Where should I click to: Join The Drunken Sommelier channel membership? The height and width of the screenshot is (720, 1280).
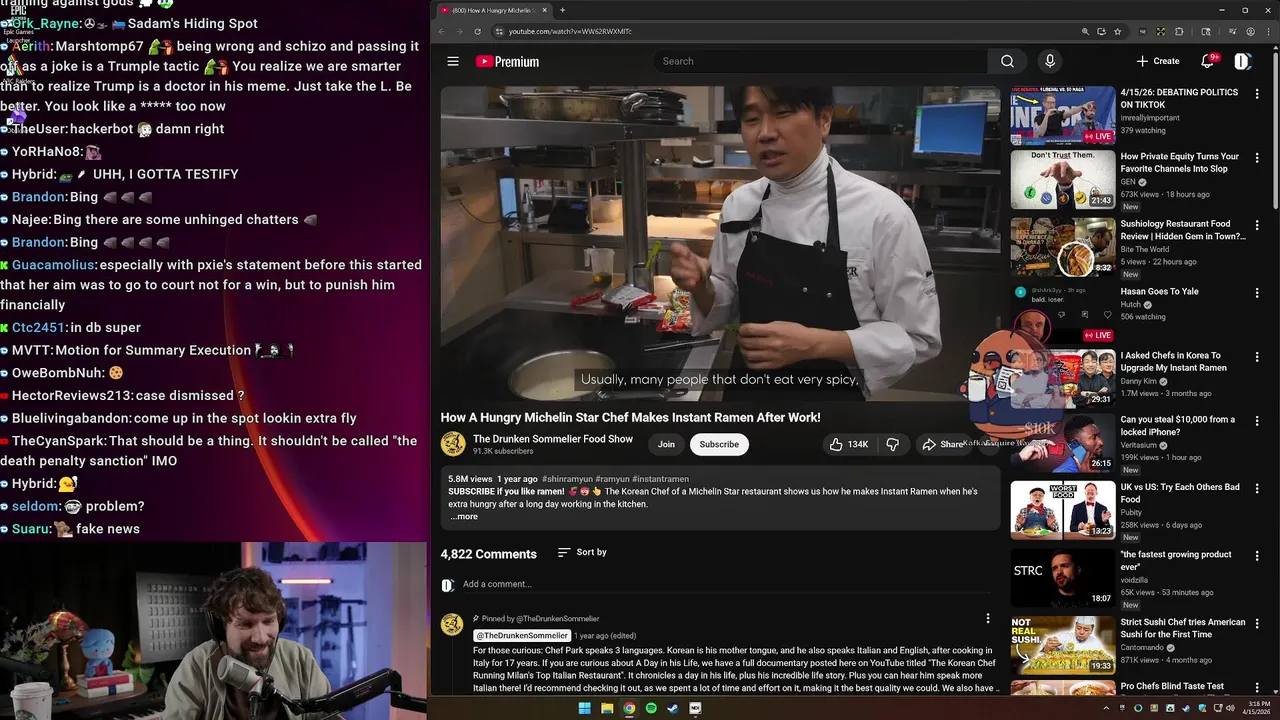pyautogui.click(x=666, y=444)
